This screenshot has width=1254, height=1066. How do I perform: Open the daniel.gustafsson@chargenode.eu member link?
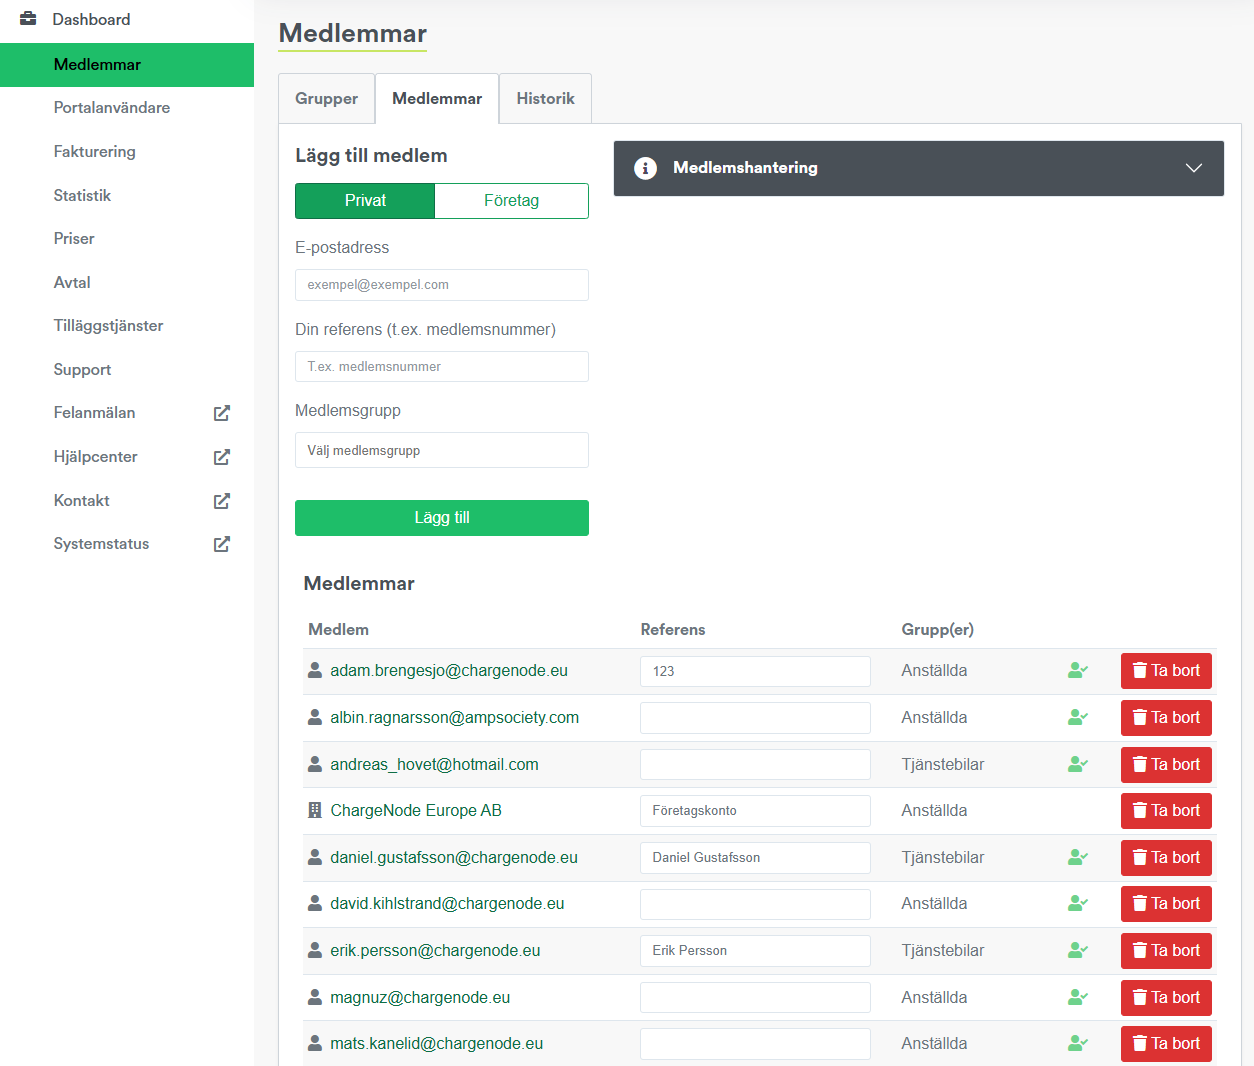(x=454, y=858)
